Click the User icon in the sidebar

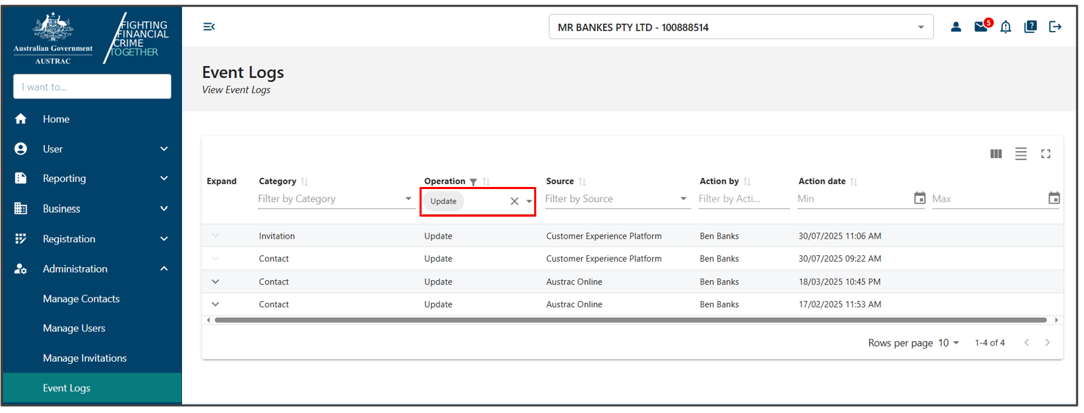pyautogui.click(x=21, y=149)
